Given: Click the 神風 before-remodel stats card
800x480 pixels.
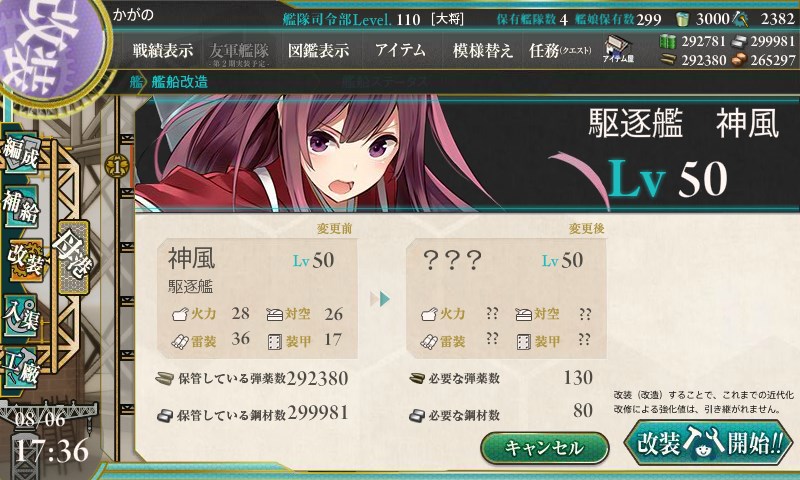Looking at the screenshot, I should pos(257,298).
